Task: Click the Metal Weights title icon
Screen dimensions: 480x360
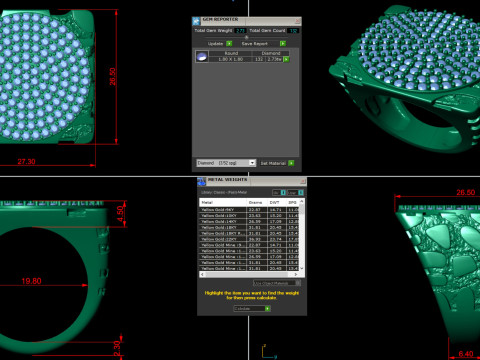Action: (x=201, y=182)
